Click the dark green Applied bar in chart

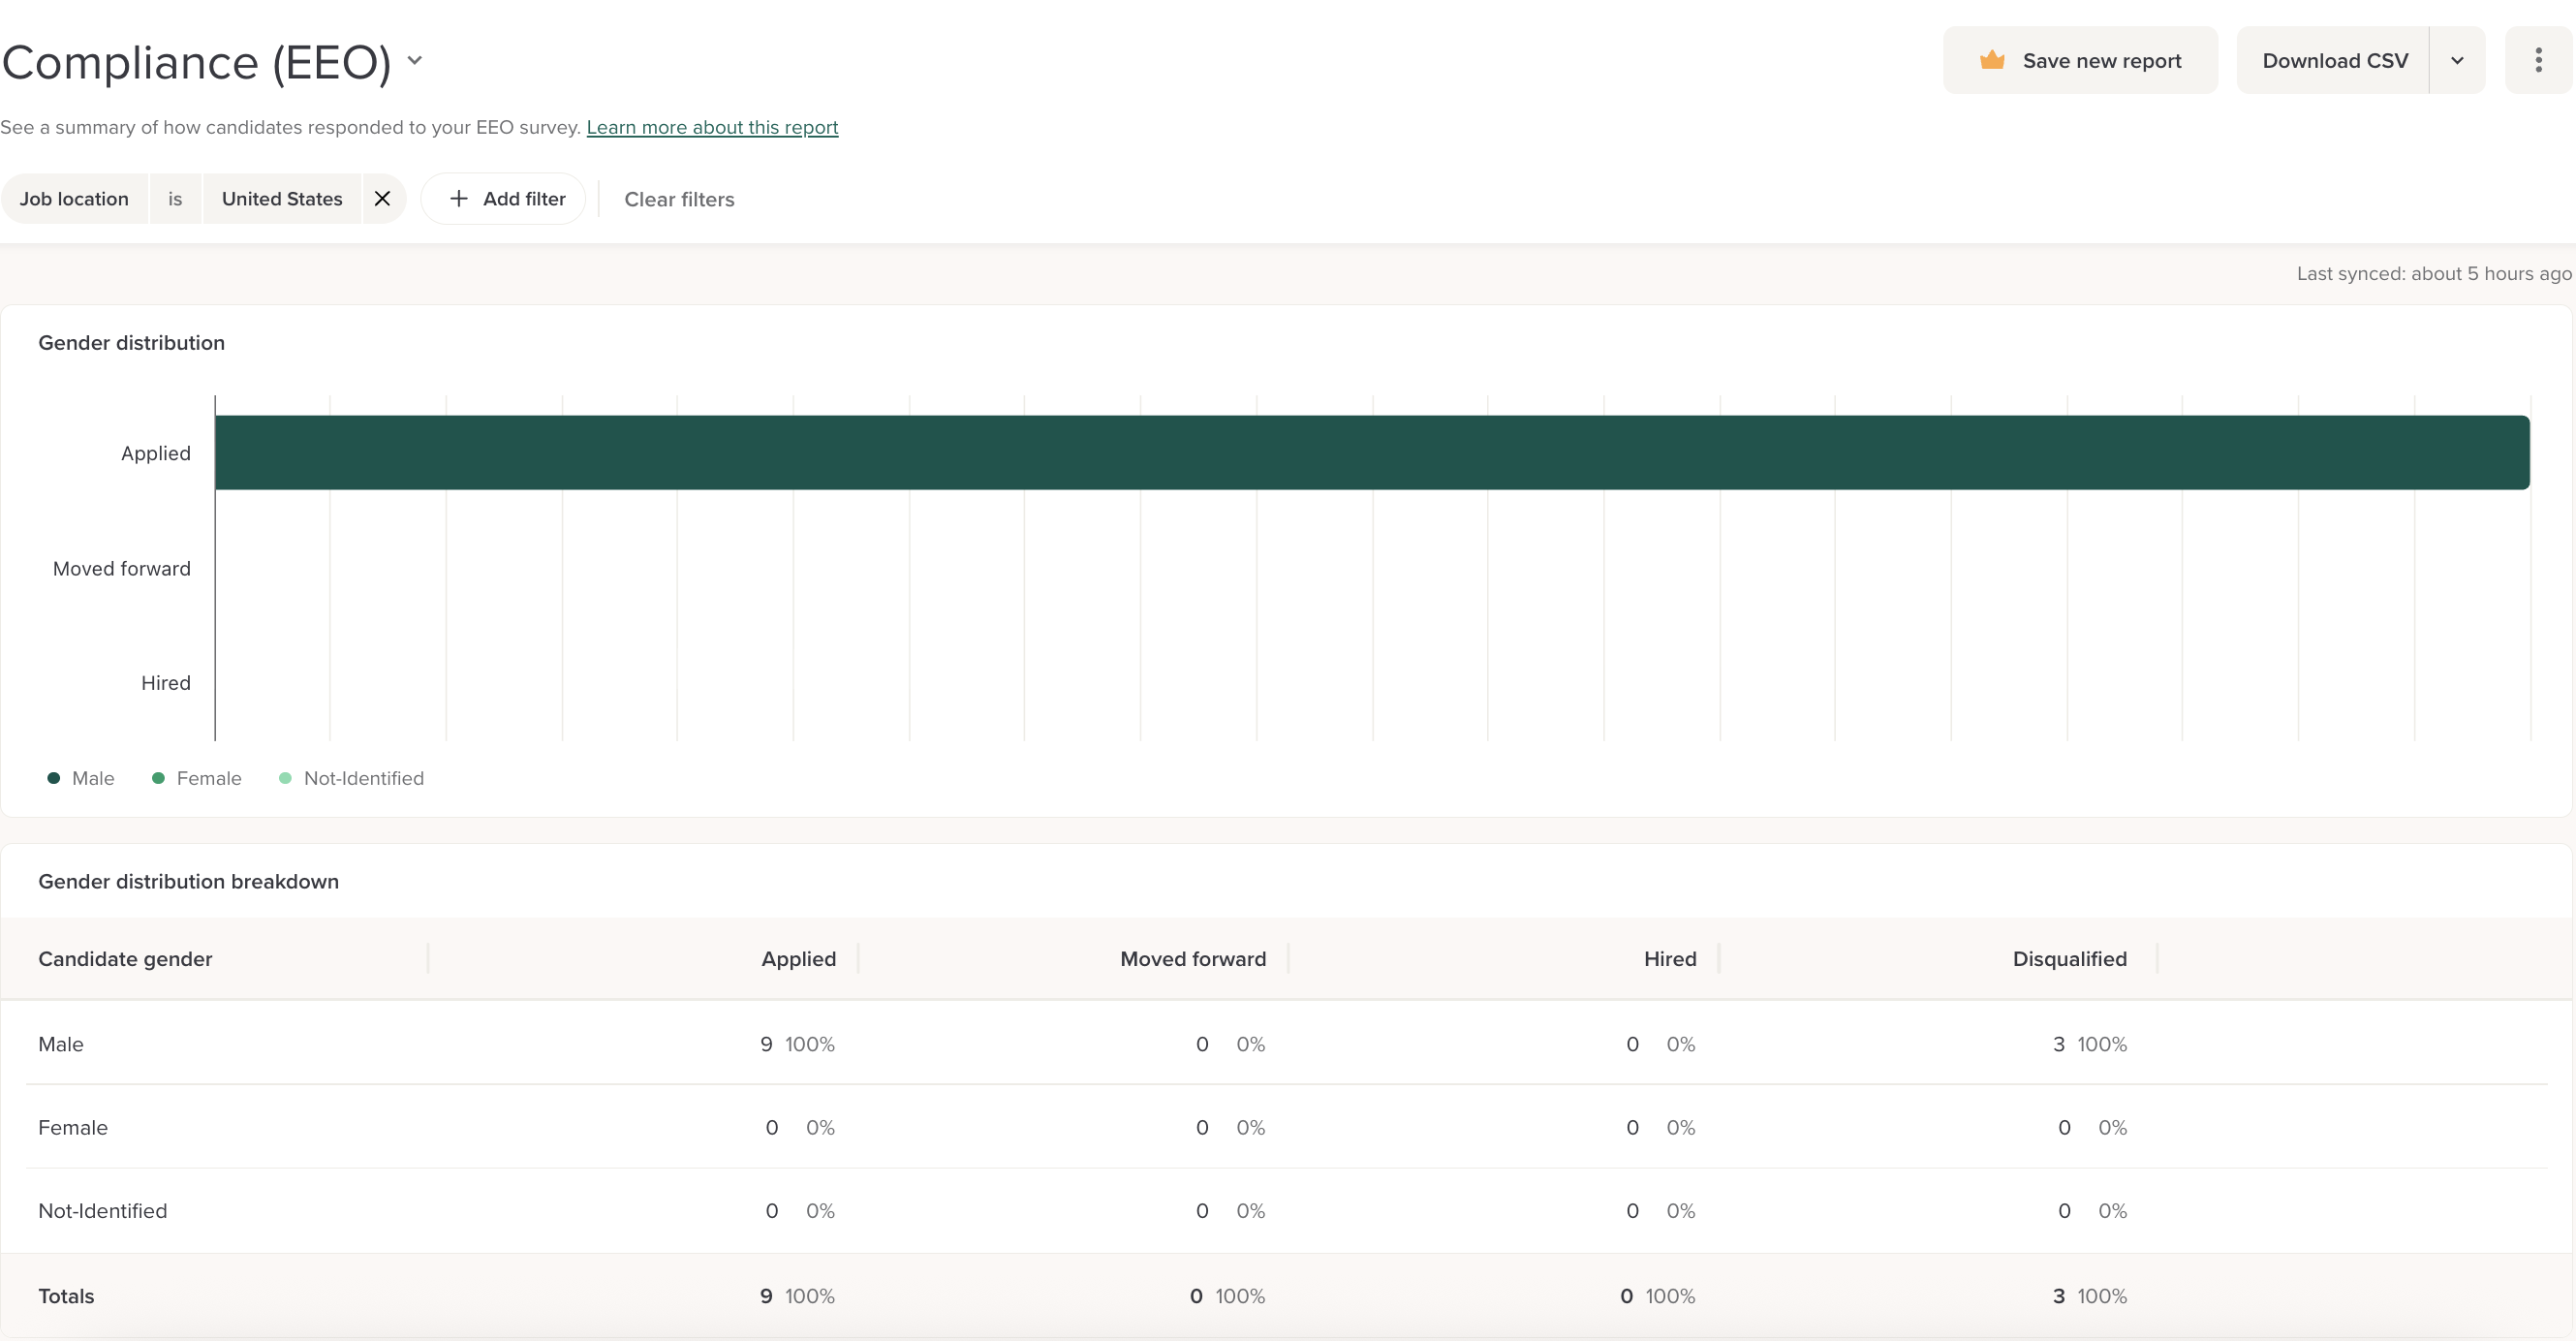tap(1371, 452)
